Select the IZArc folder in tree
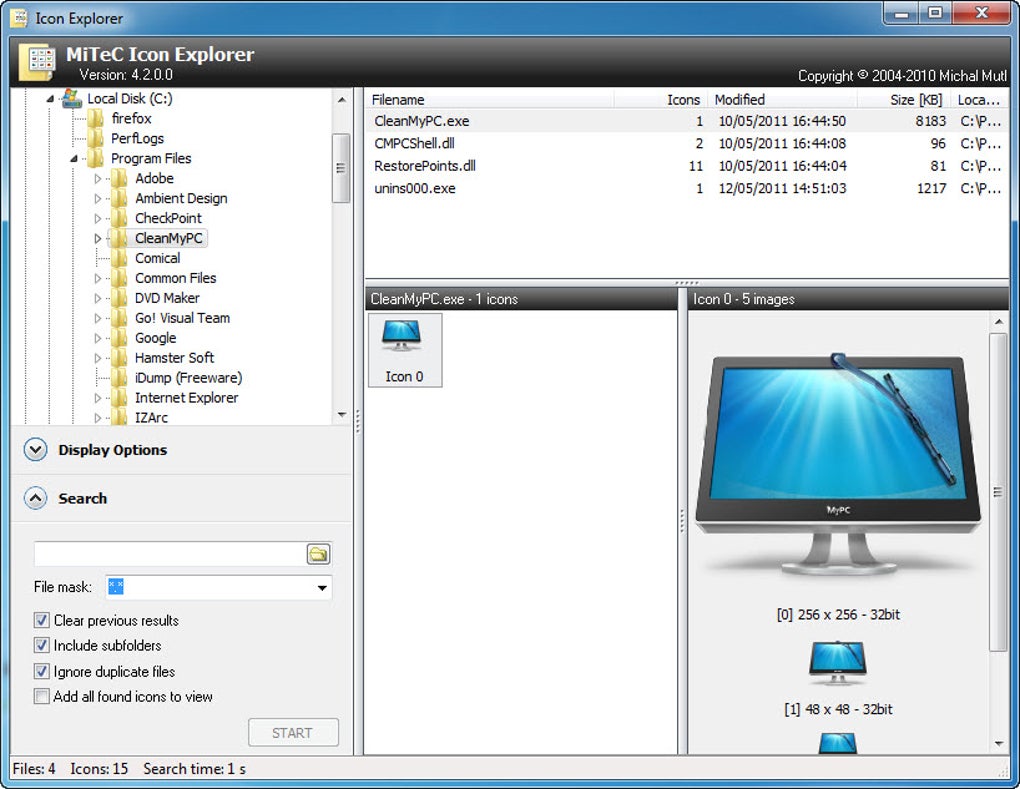Image resolution: width=1020 pixels, height=789 pixels. 151,418
